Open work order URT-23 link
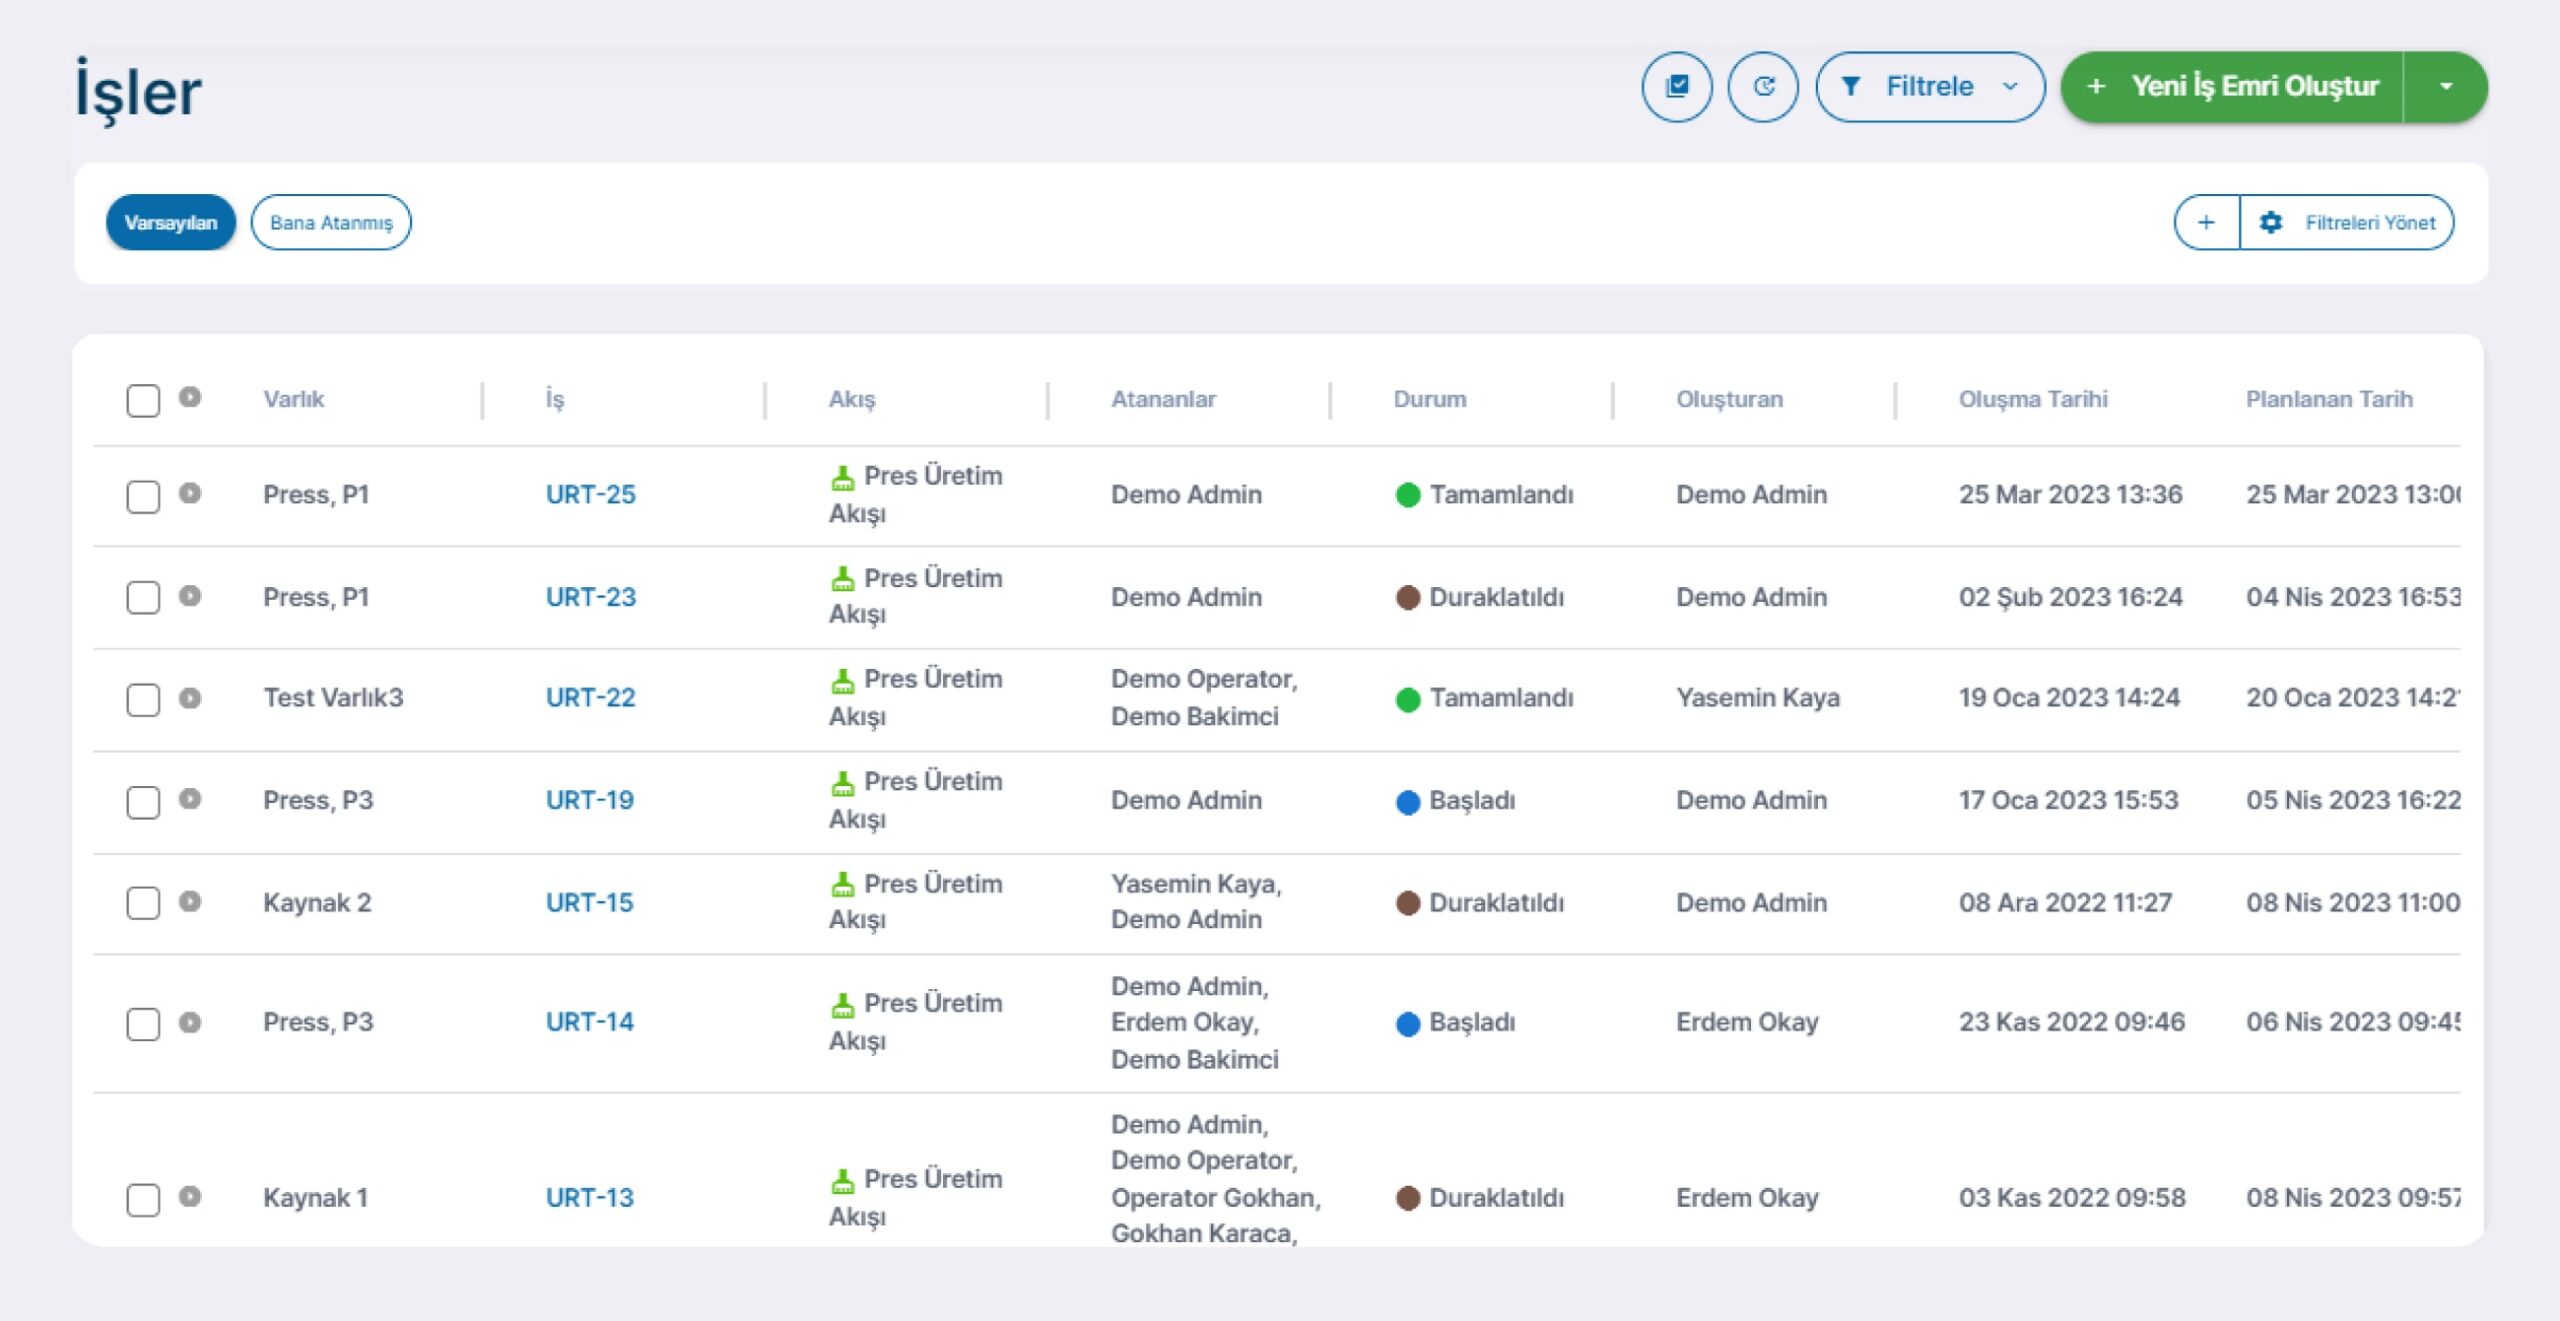The width and height of the screenshot is (2560, 1321). pos(590,597)
